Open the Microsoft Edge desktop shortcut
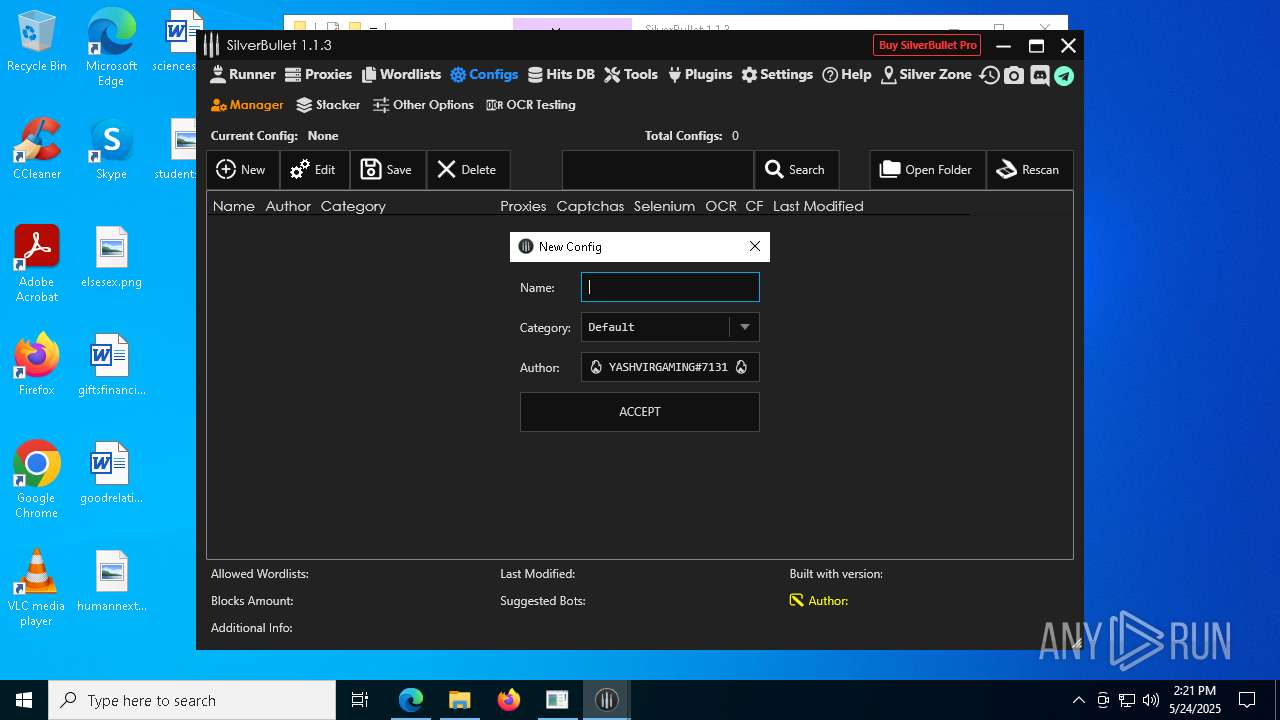 coord(111,47)
